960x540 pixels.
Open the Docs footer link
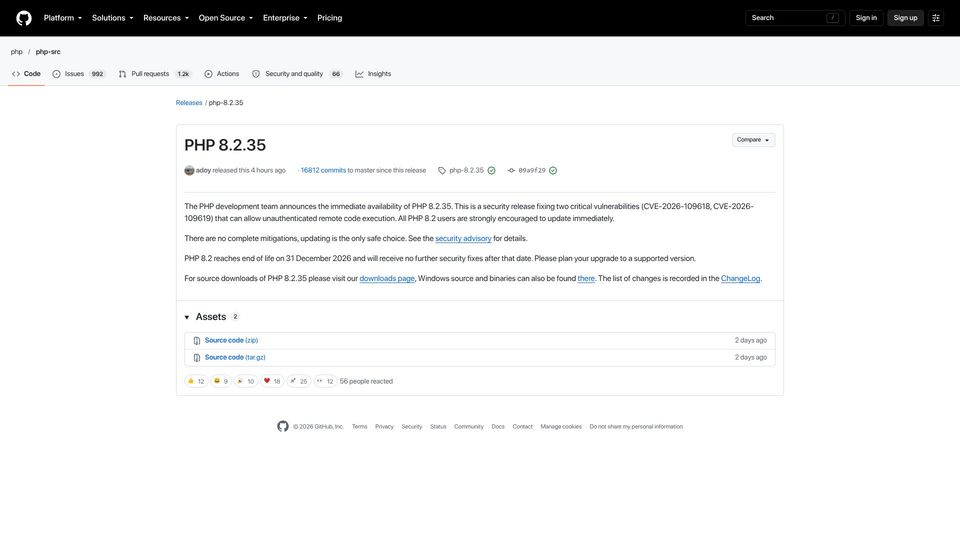click(498, 427)
